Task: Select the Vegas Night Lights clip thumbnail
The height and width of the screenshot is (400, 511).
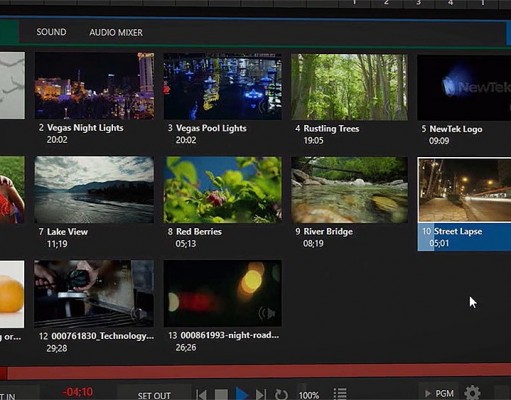Action: coord(94,85)
